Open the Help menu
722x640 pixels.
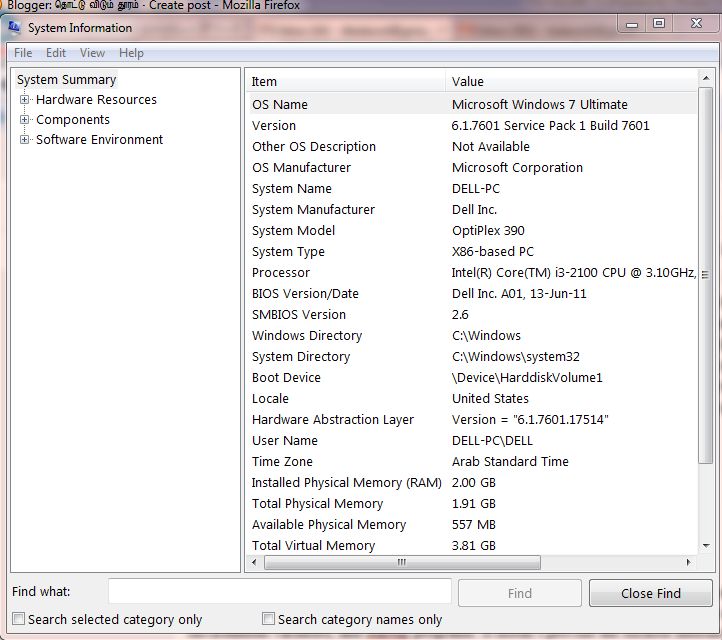tap(131, 53)
